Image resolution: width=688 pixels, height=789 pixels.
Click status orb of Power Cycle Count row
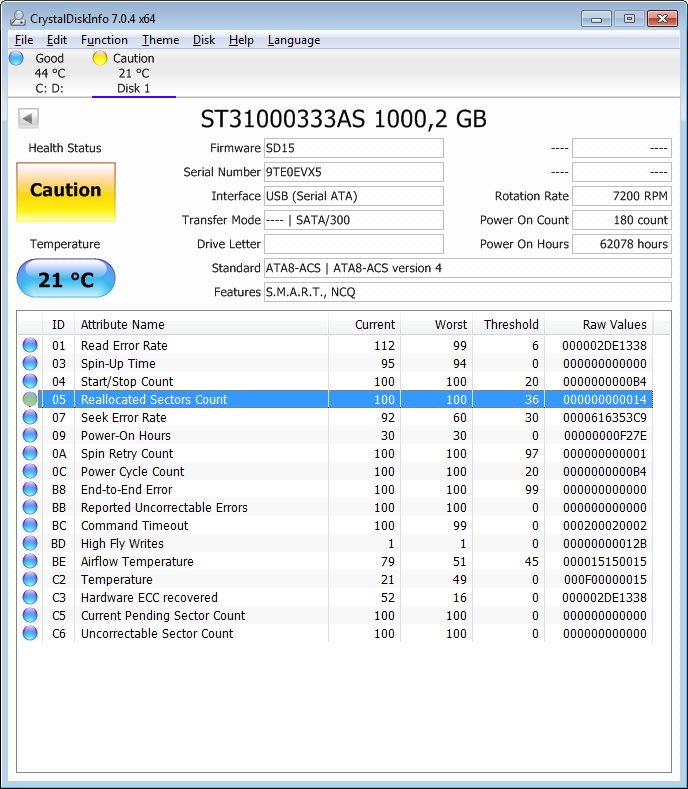click(x=30, y=471)
